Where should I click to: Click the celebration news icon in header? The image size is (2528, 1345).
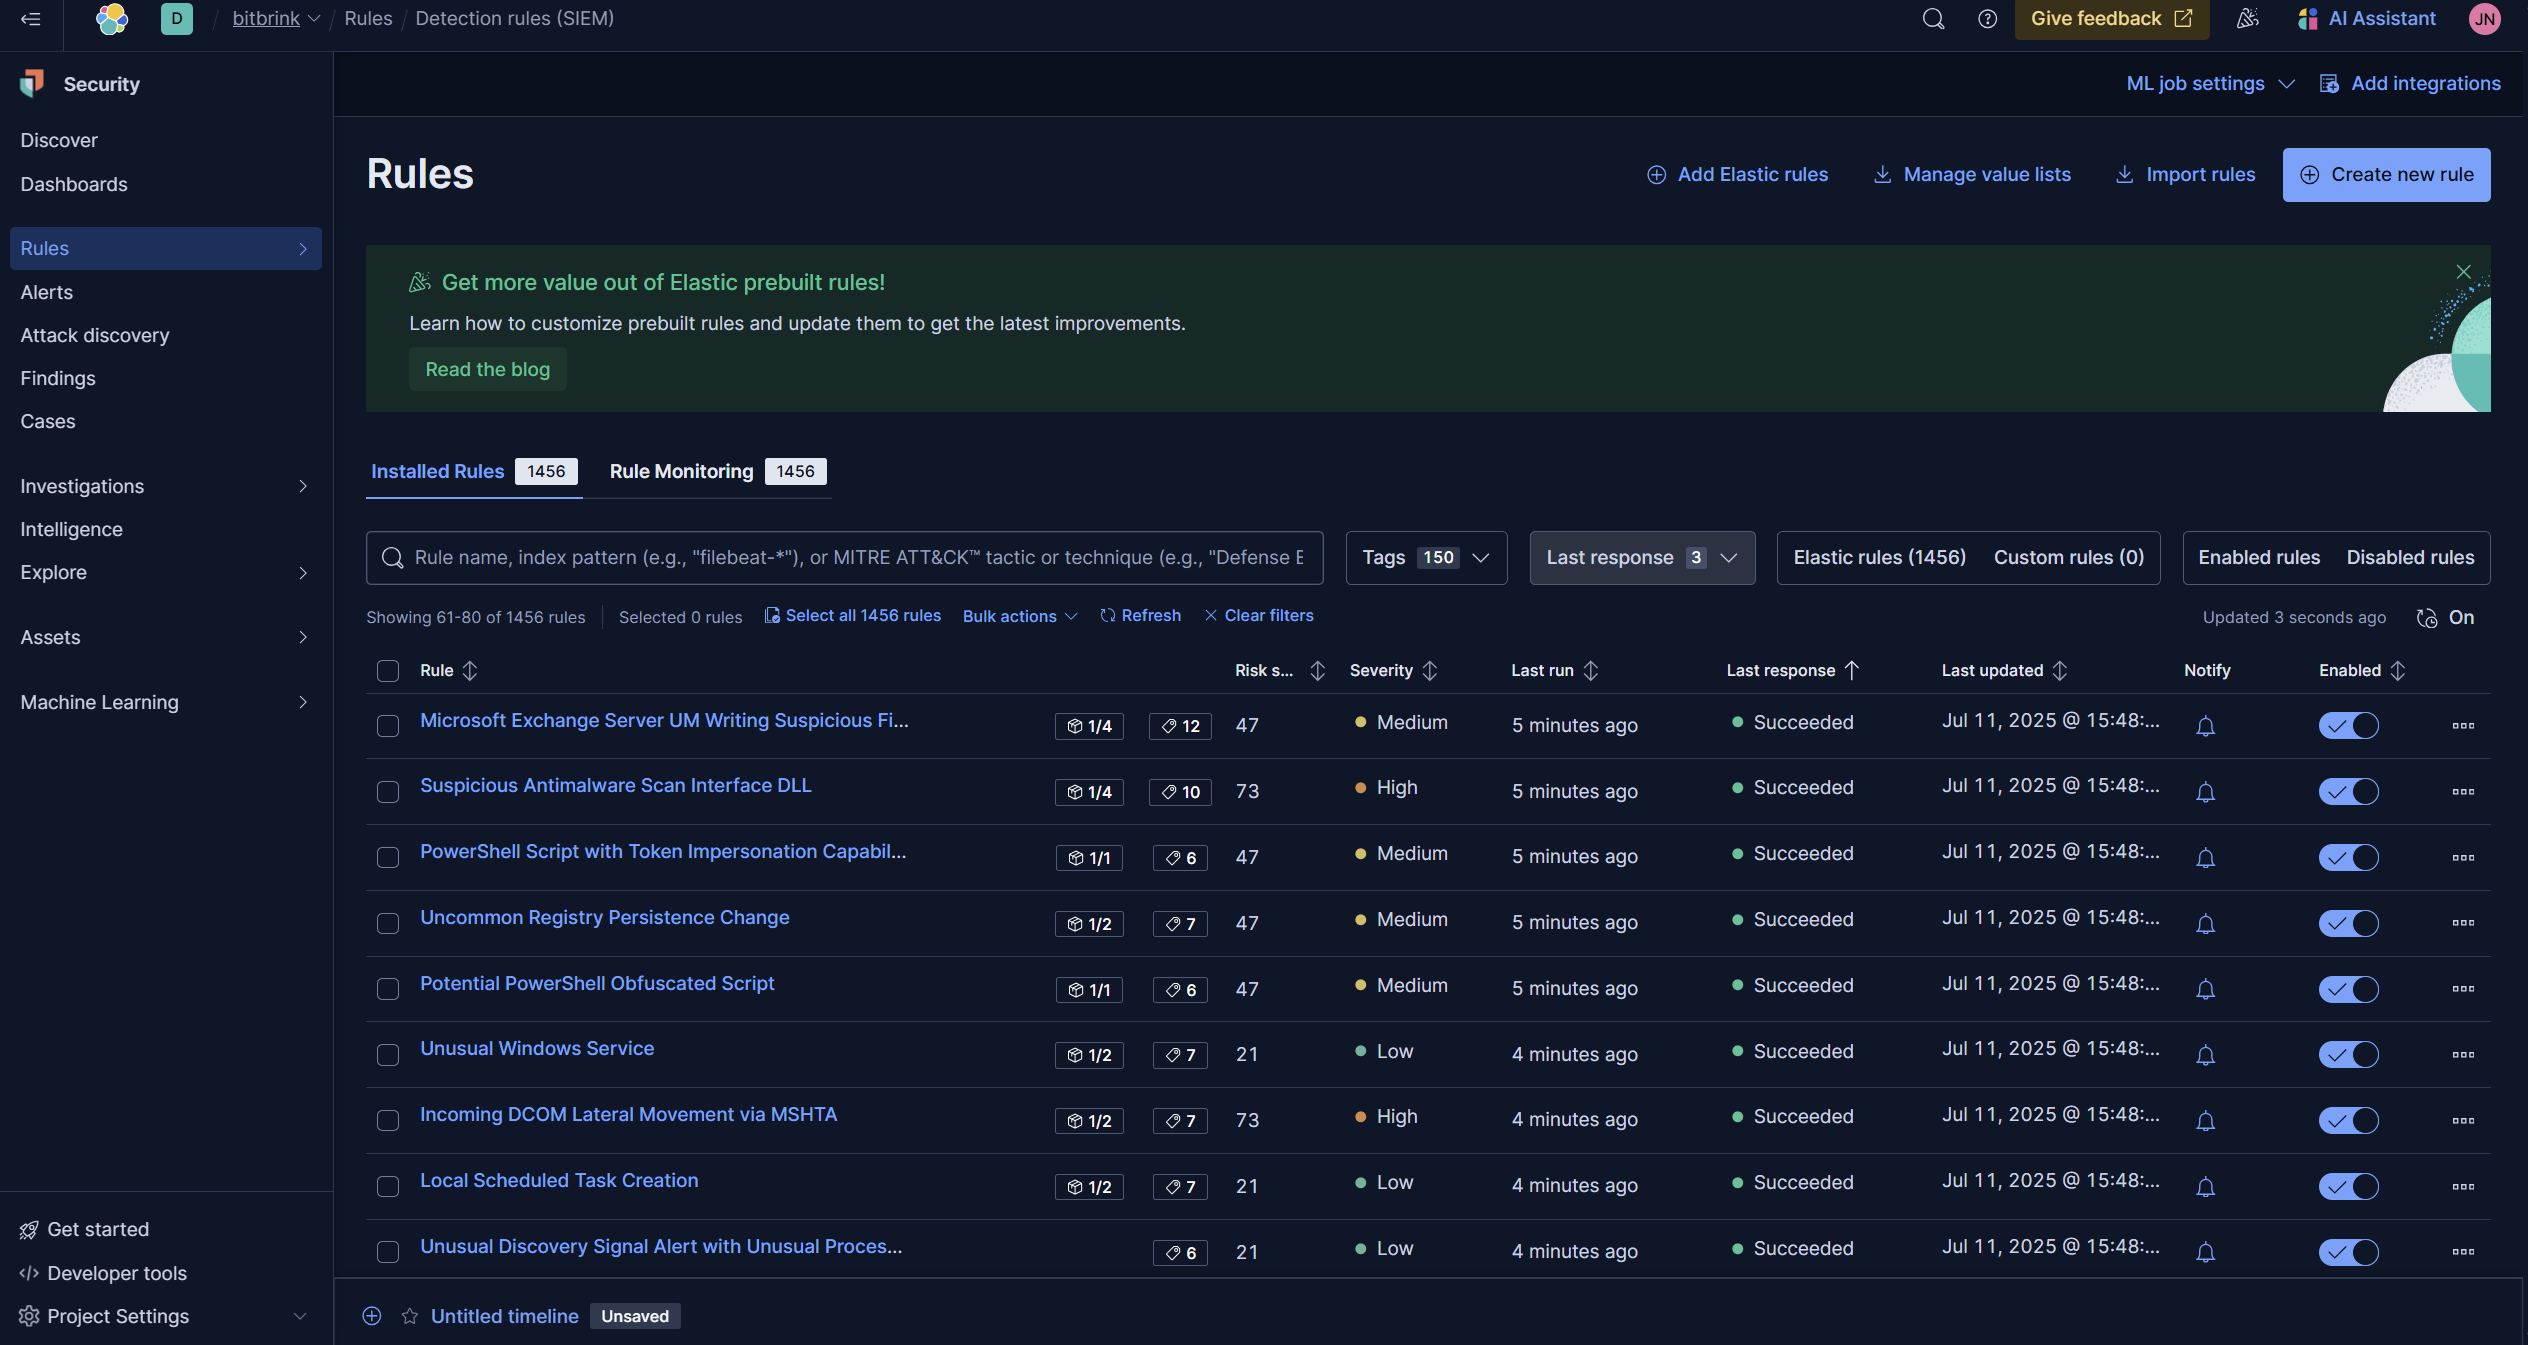coord(2247,19)
